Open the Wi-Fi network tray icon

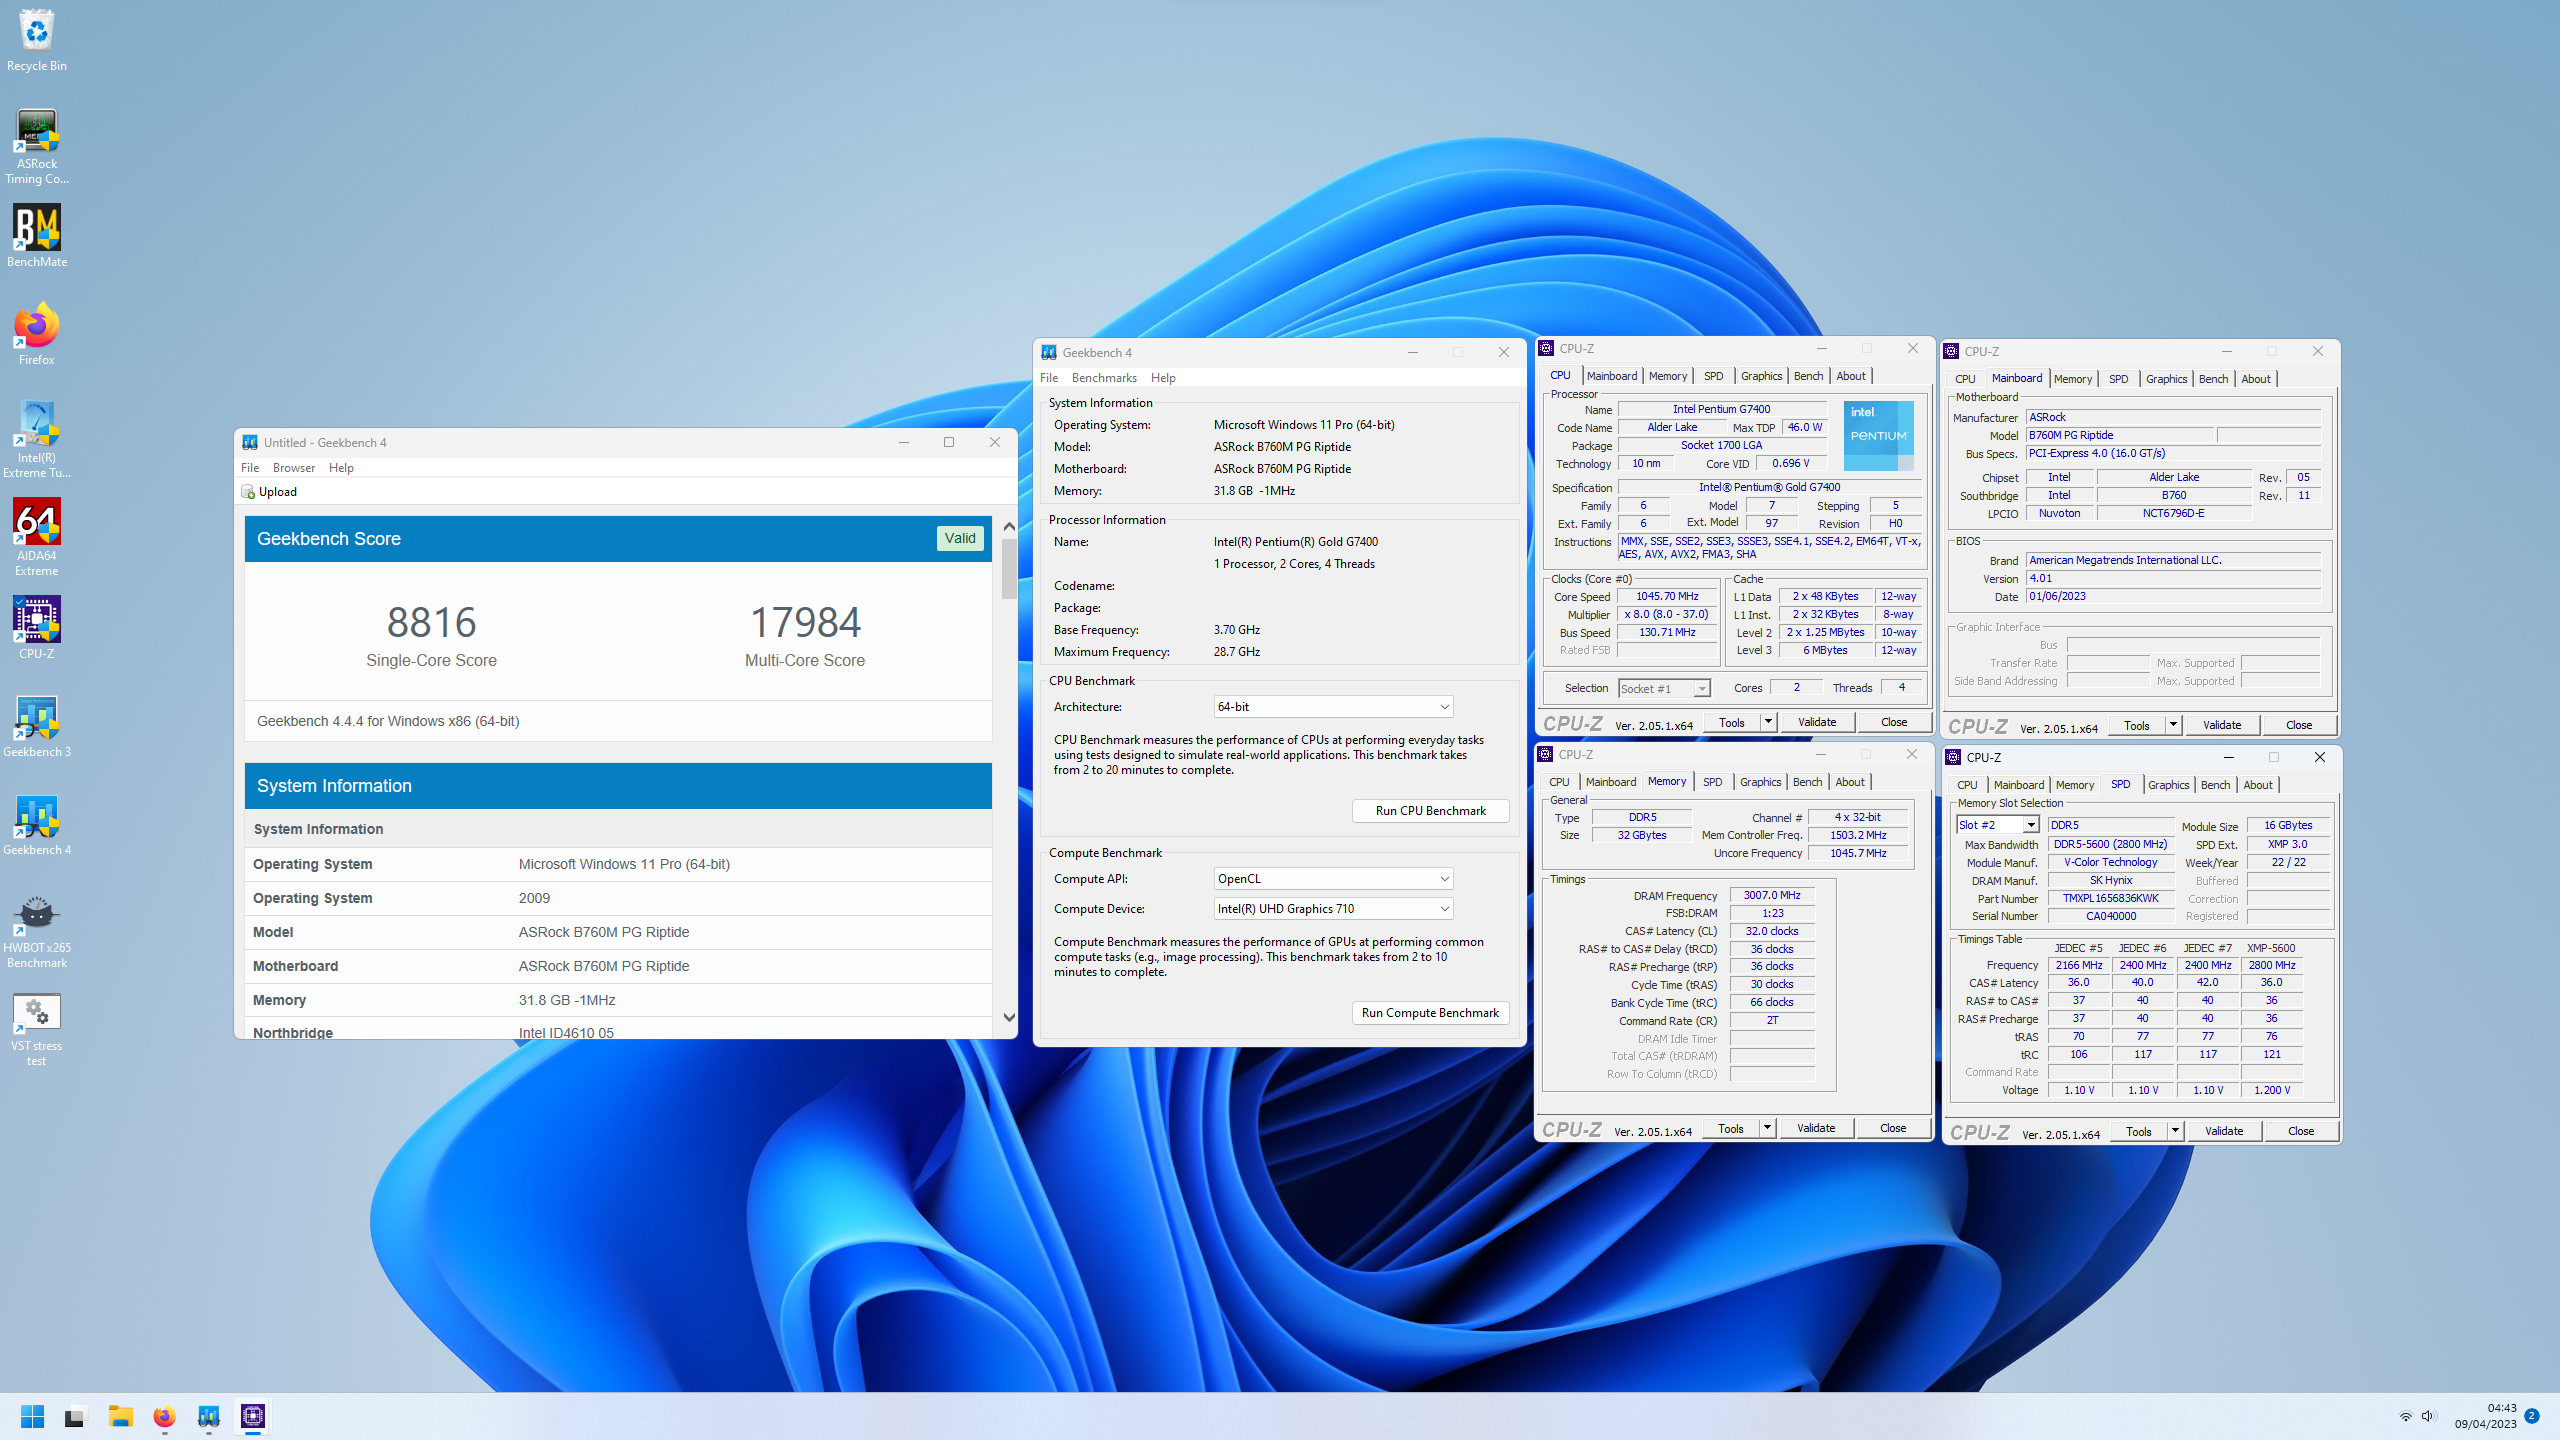tap(2405, 1416)
